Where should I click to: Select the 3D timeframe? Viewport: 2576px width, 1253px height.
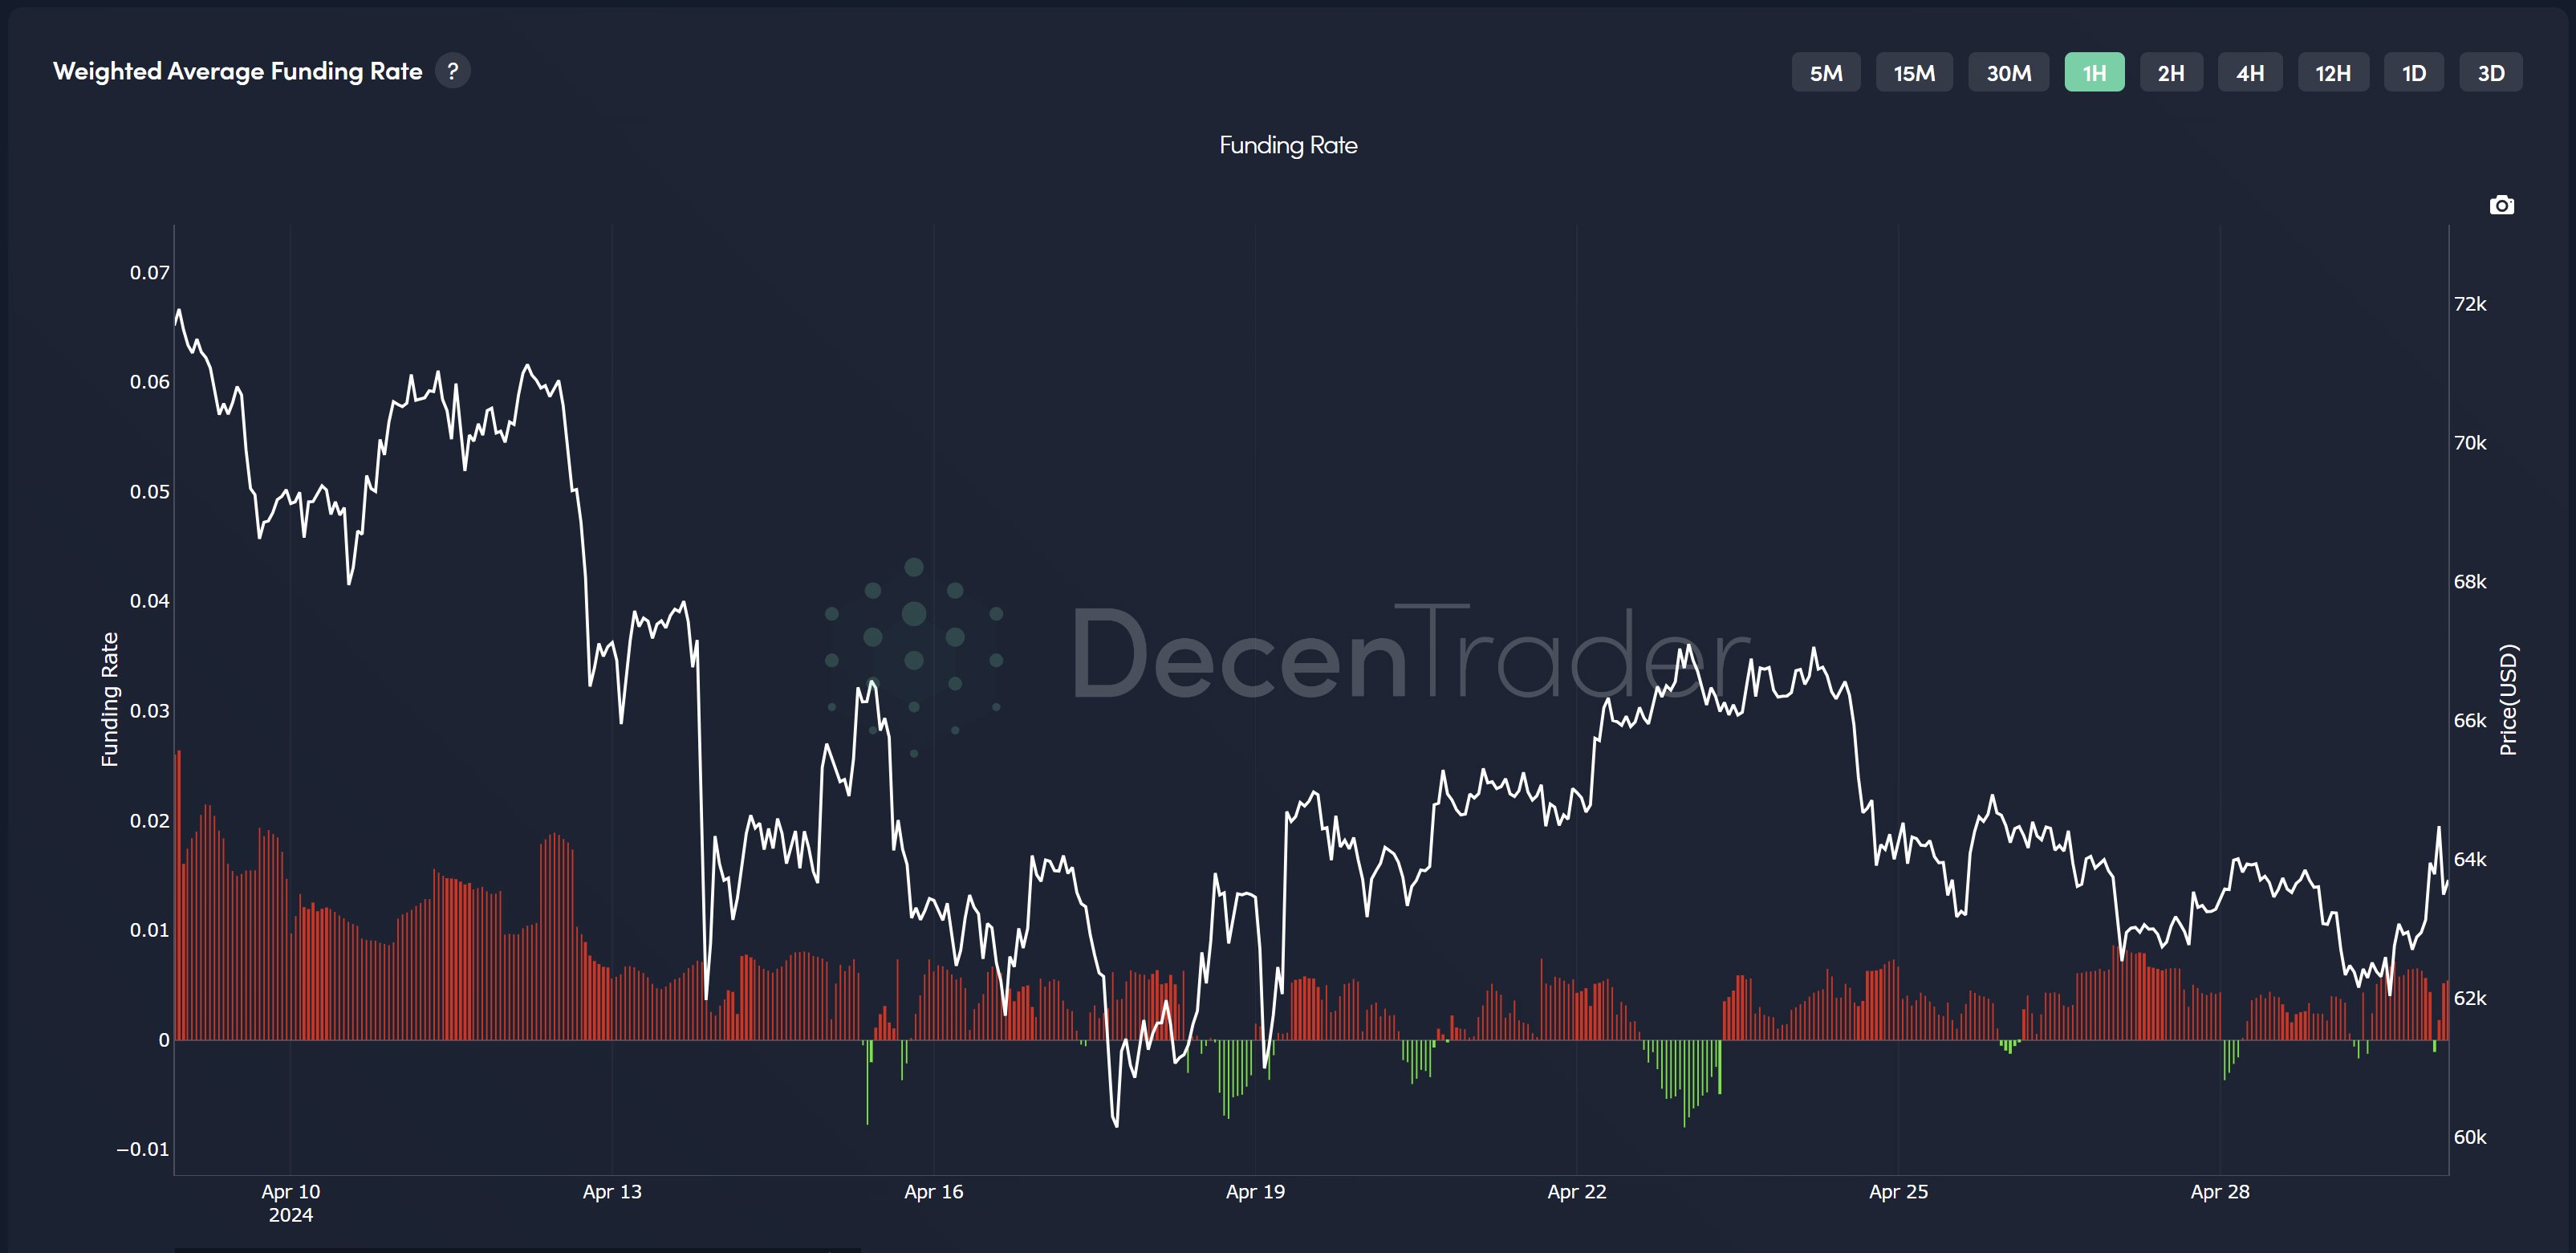tap(2491, 72)
